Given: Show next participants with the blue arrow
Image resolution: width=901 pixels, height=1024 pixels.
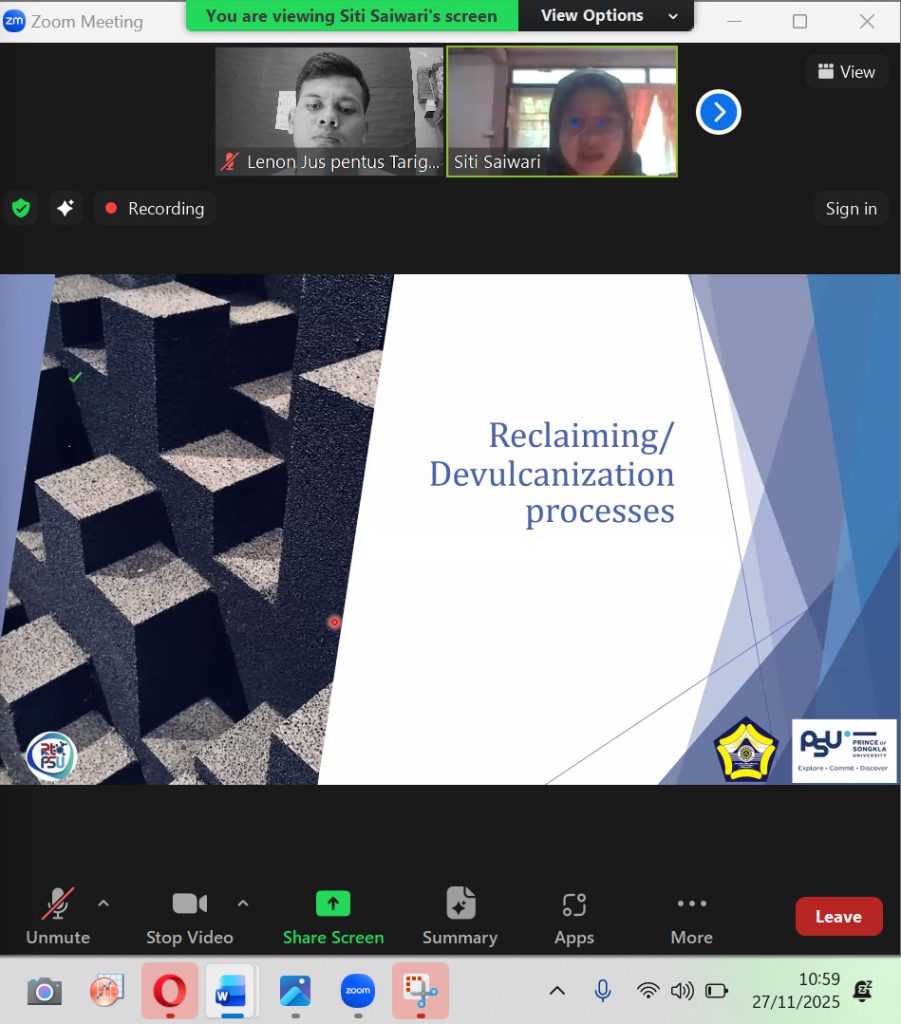Looking at the screenshot, I should point(718,112).
